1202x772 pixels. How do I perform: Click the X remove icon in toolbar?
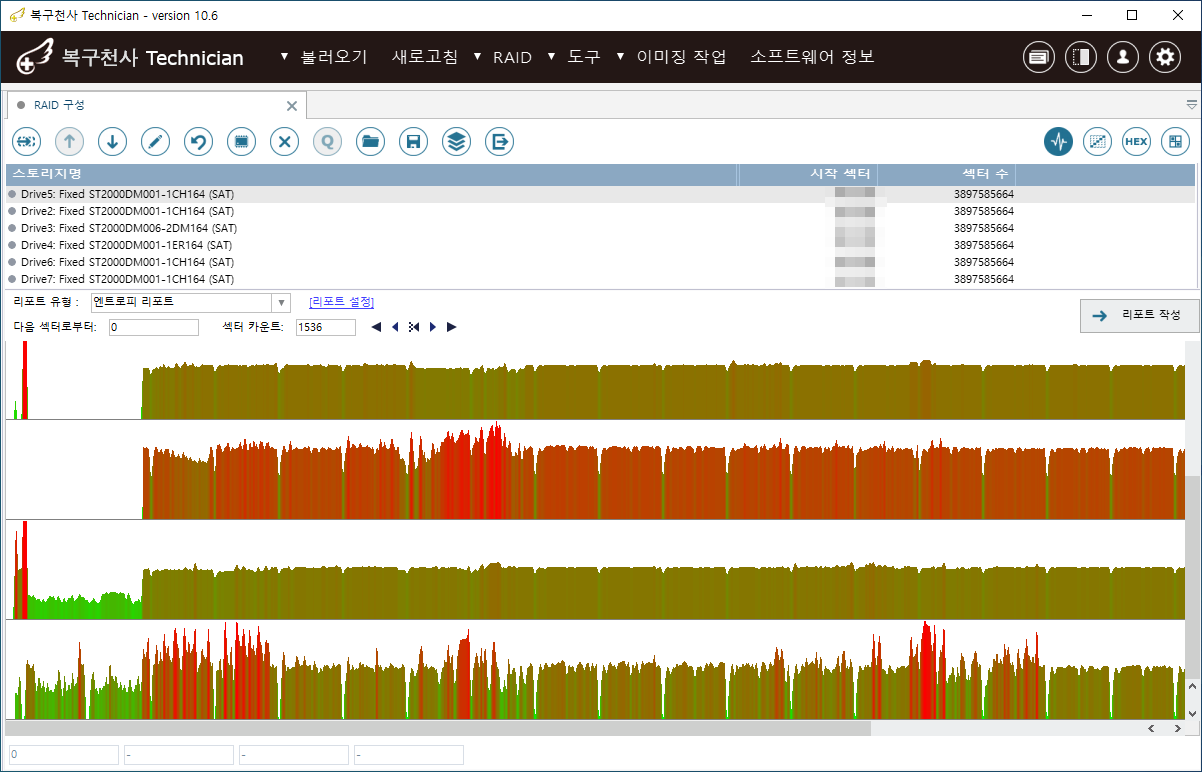pyautogui.click(x=284, y=142)
